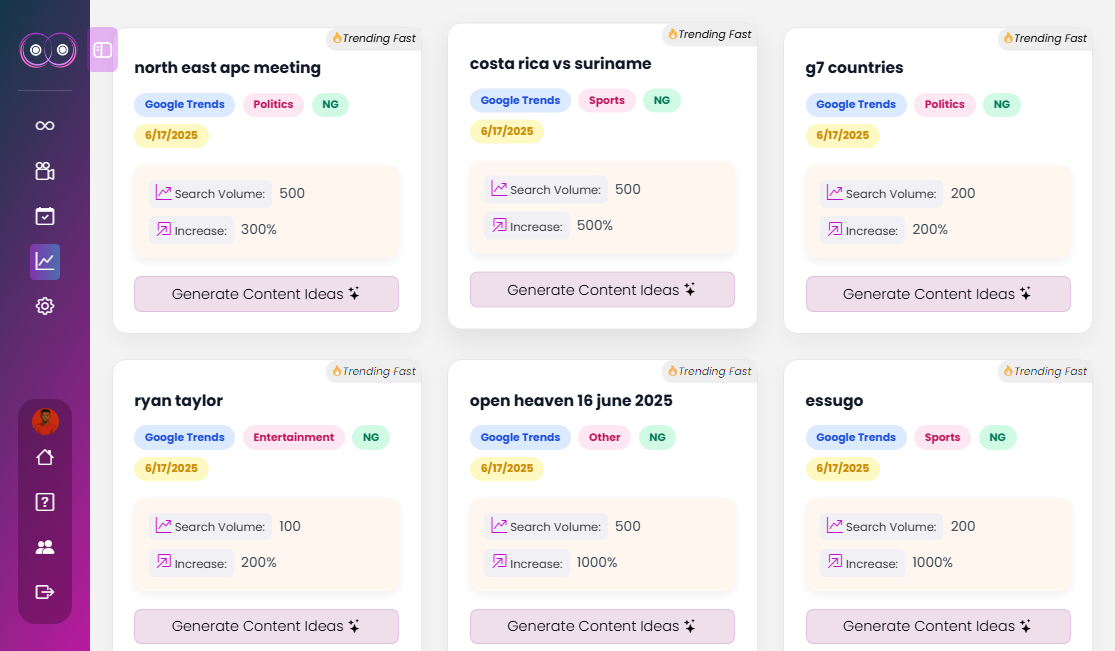Click the Entertainment tag on ryan taylor
1115x651 pixels.
(x=294, y=437)
